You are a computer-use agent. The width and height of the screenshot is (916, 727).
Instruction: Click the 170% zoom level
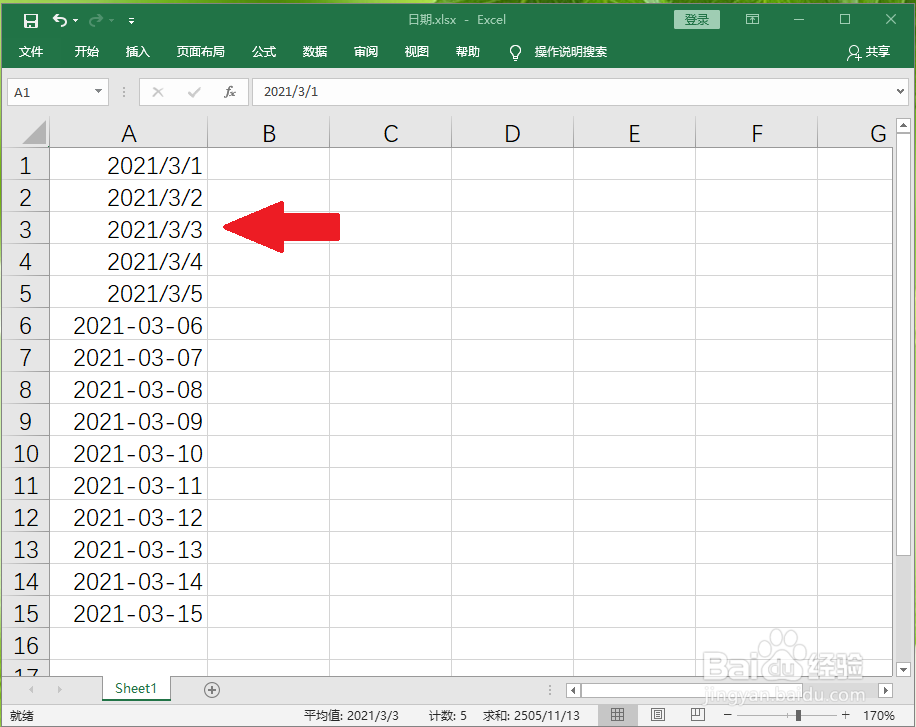coord(879,715)
